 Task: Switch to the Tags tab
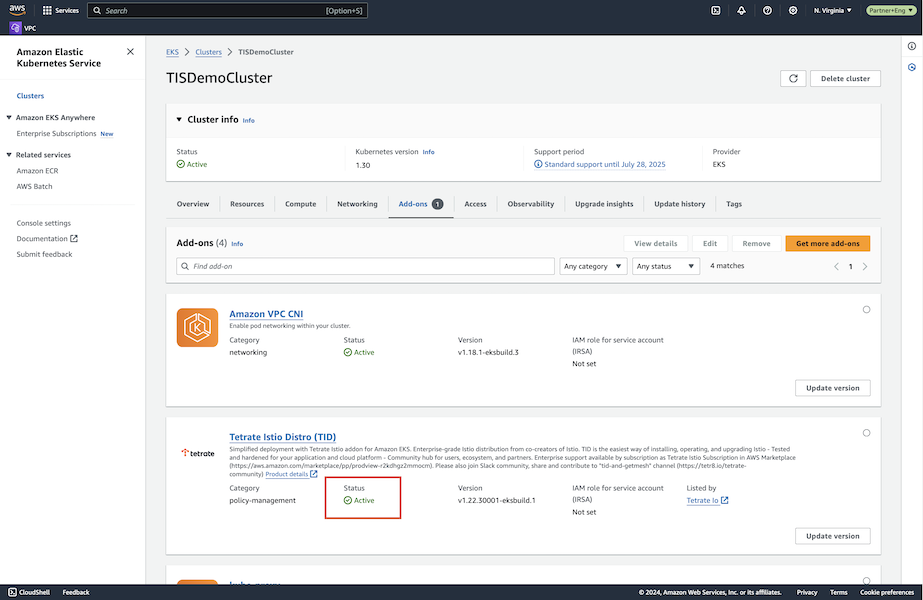734,204
